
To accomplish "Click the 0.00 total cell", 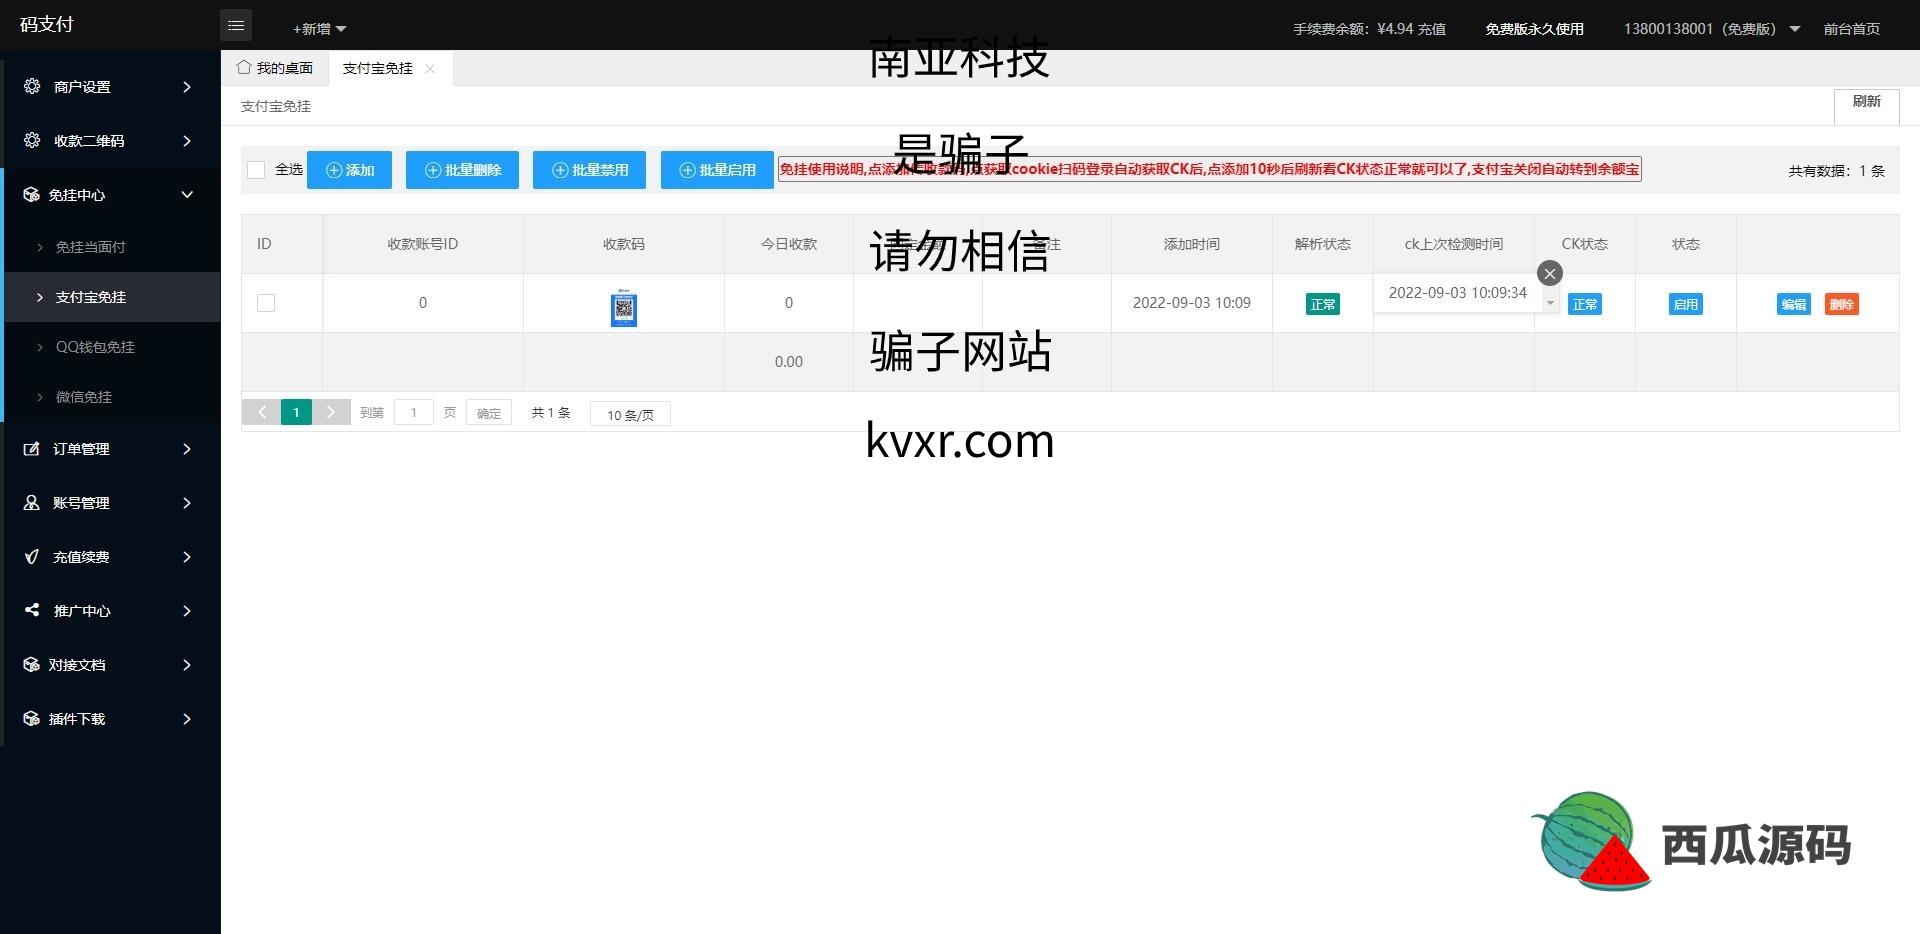I will click(789, 362).
